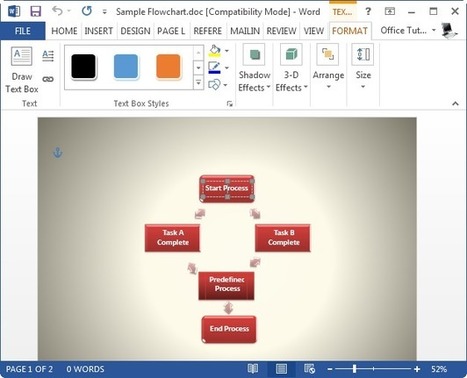Open the Arrange menu
Screen dimensions: 467x378
click(328, 69)
